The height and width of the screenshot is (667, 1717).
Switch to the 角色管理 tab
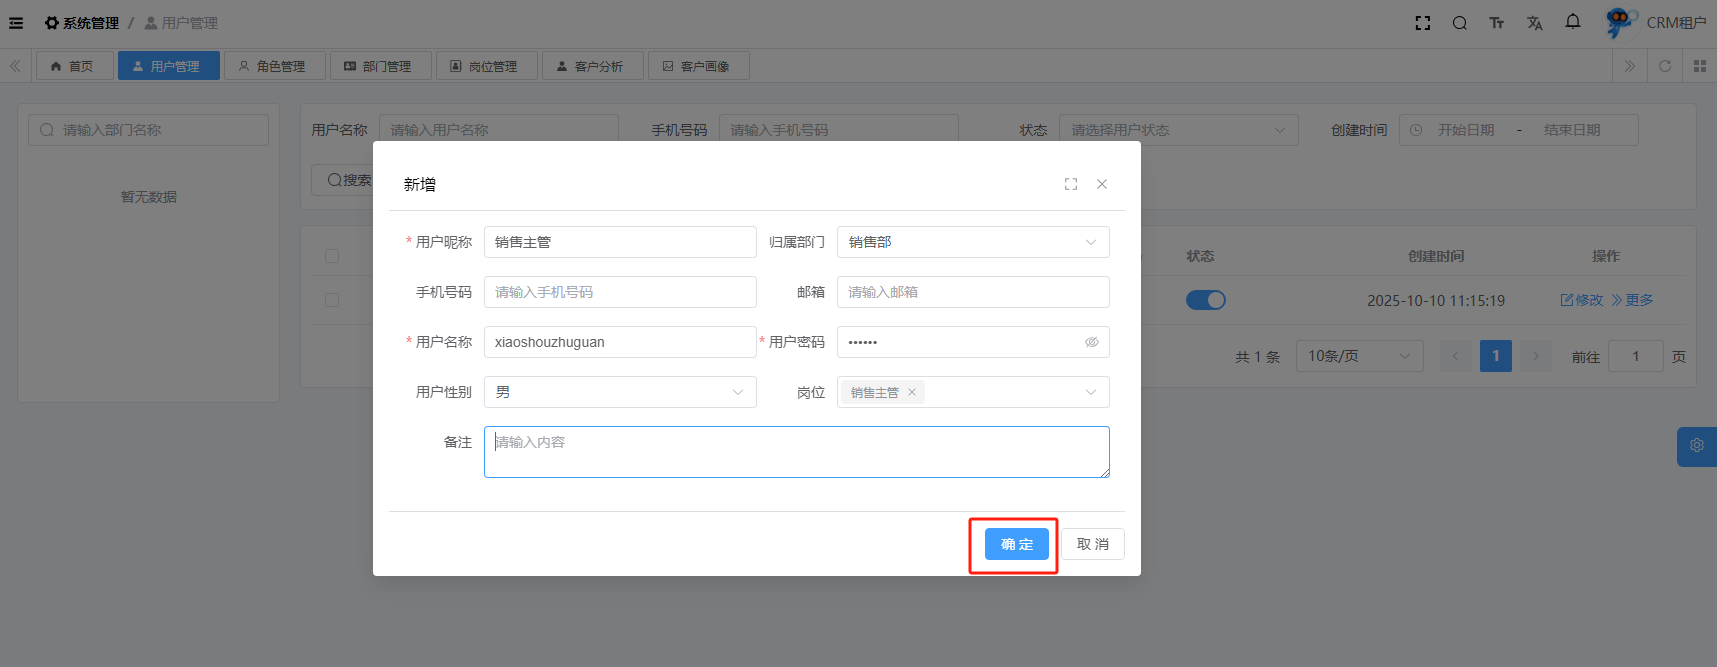tap(274, 66)
